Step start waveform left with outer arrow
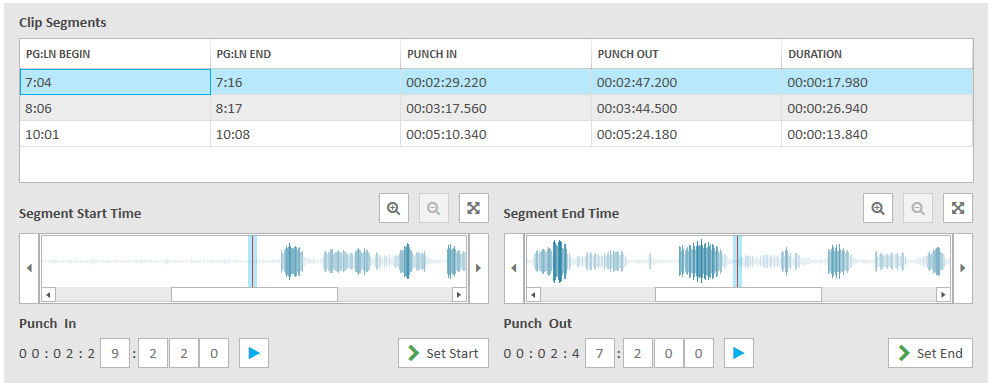 (29, 268)
